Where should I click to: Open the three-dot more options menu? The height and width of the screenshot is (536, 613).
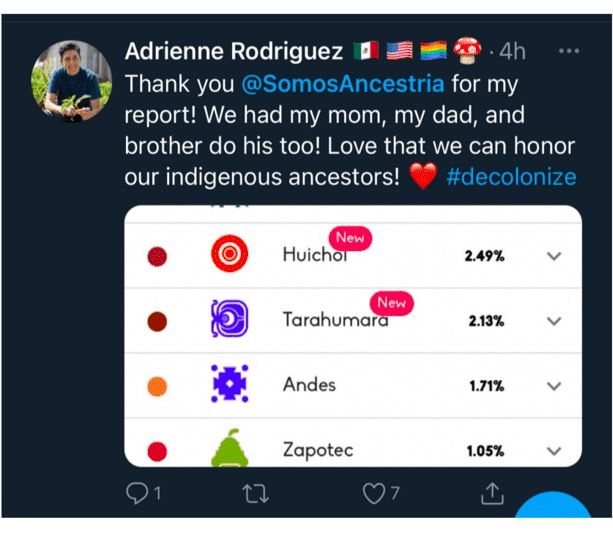569,51
